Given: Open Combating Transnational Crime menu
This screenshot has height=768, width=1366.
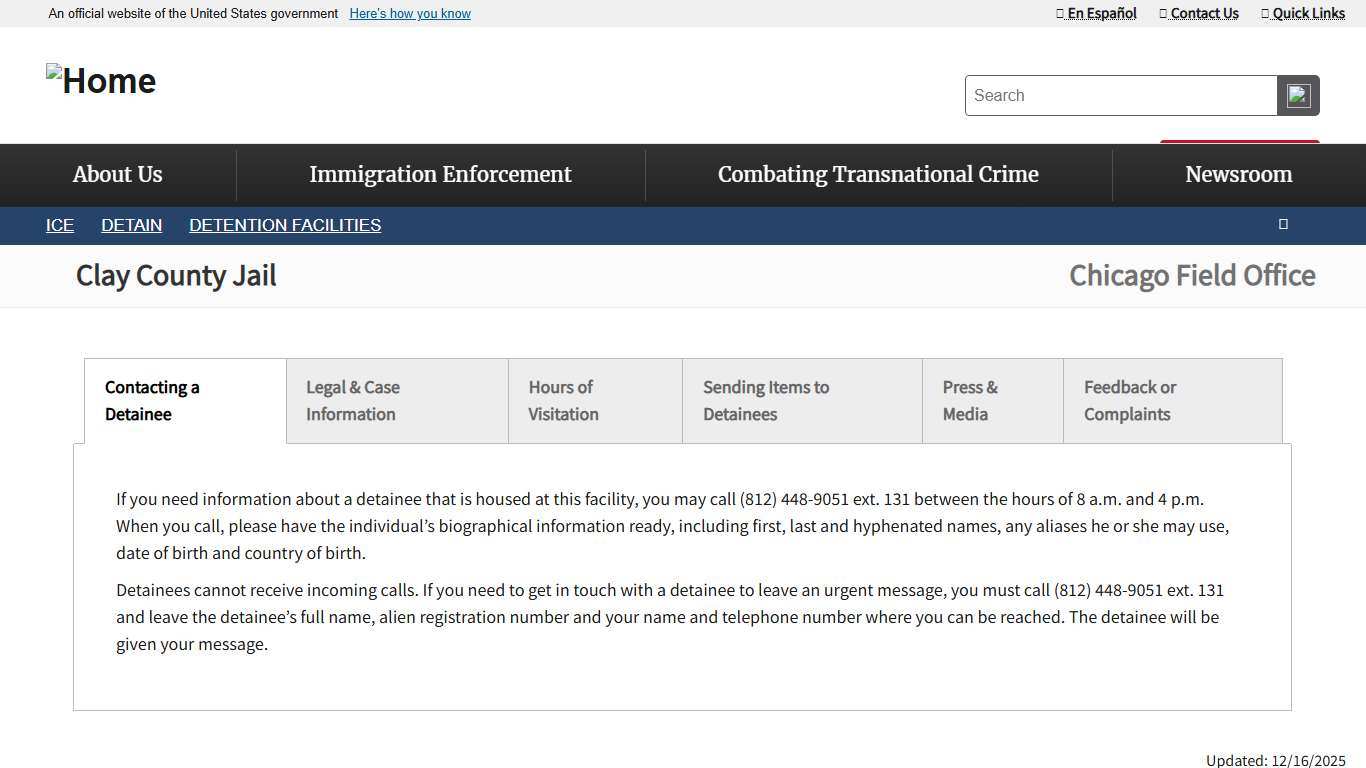Looking at the screenshot, I should tap(878, 175).
